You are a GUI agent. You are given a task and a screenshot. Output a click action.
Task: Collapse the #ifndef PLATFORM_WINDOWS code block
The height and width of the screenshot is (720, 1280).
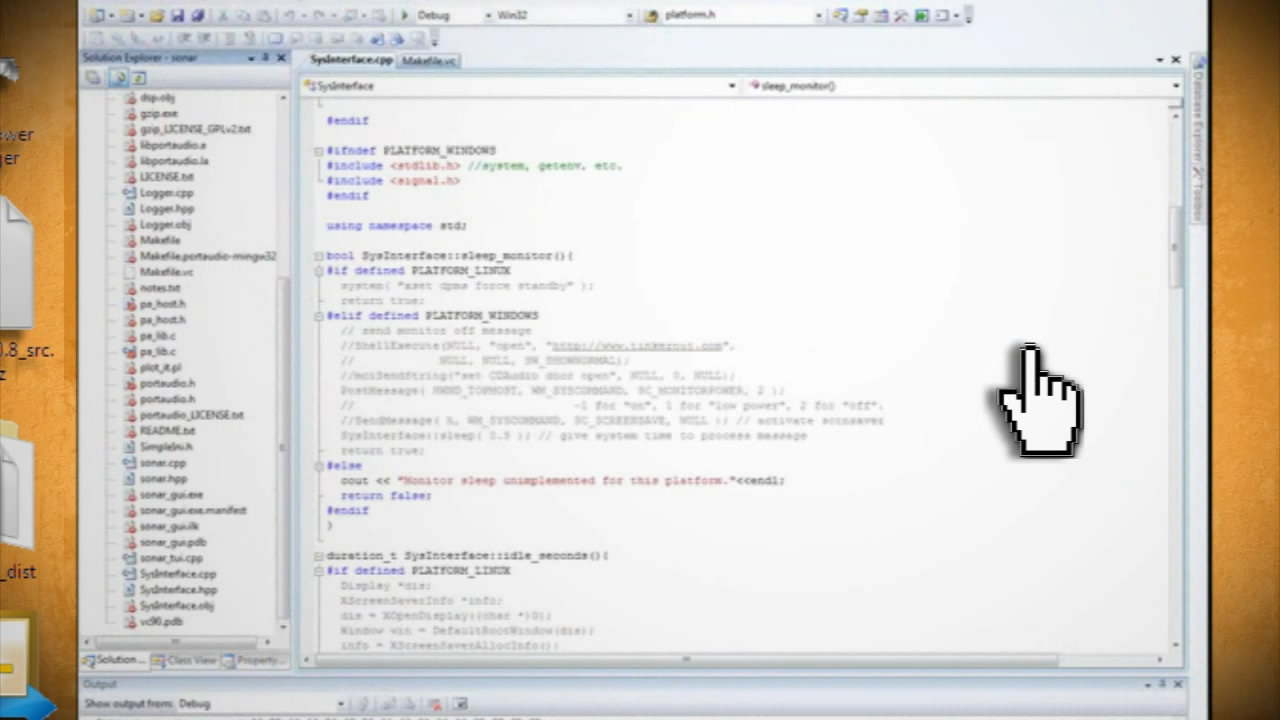point(319,151)
